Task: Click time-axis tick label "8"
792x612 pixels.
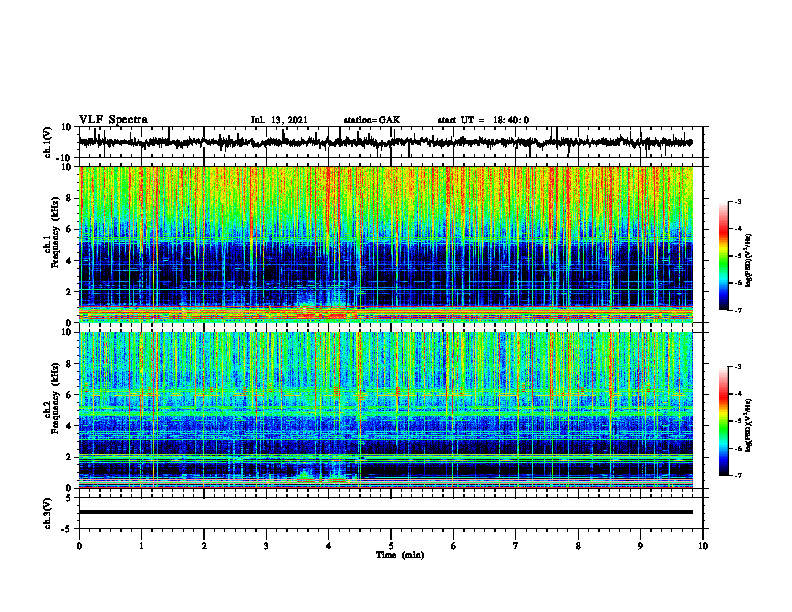Action: (x=578, y=546)
